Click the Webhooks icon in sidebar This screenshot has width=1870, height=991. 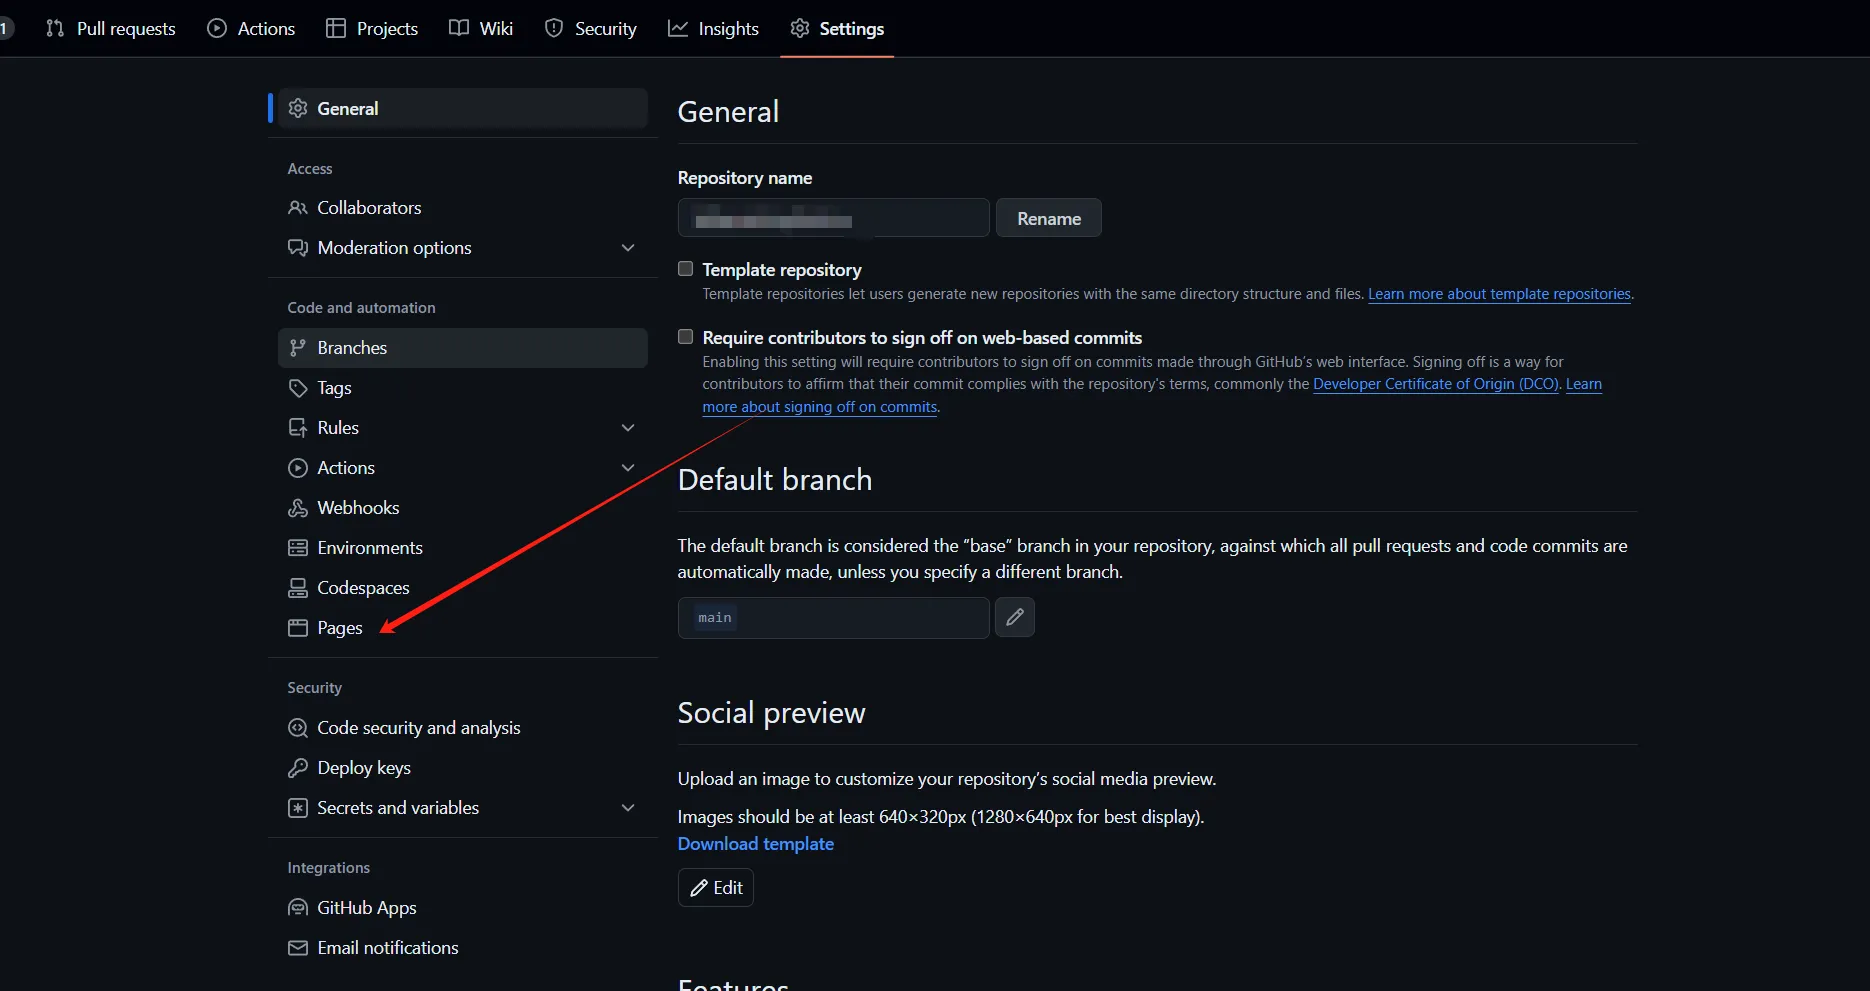coord(298,508)
